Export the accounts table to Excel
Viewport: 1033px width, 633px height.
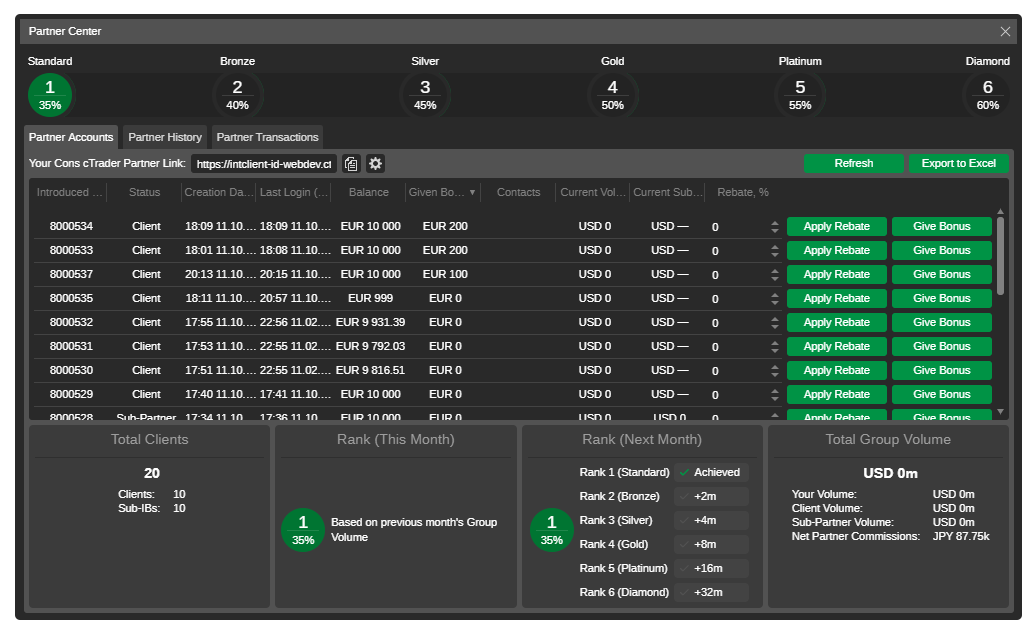click(x=959, y=163)
